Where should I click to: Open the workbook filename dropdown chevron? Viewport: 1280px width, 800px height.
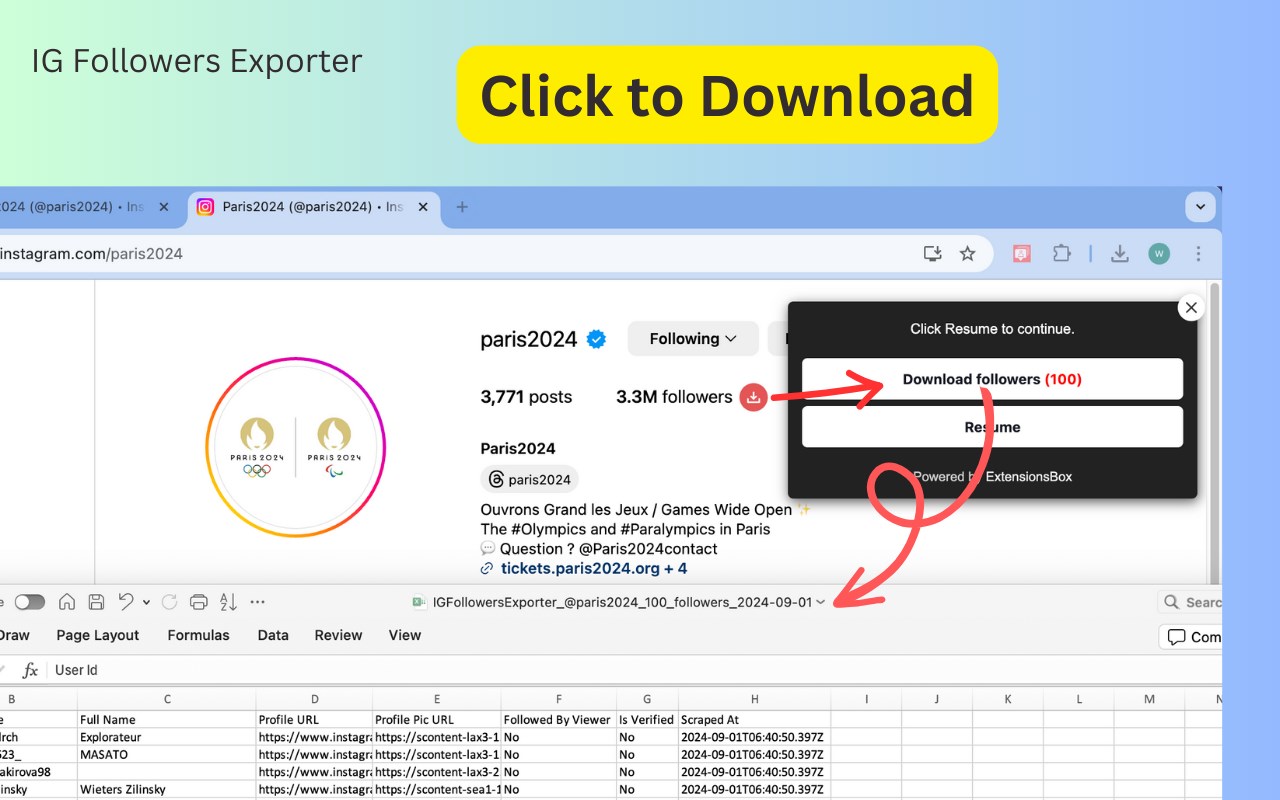[821, 602]
